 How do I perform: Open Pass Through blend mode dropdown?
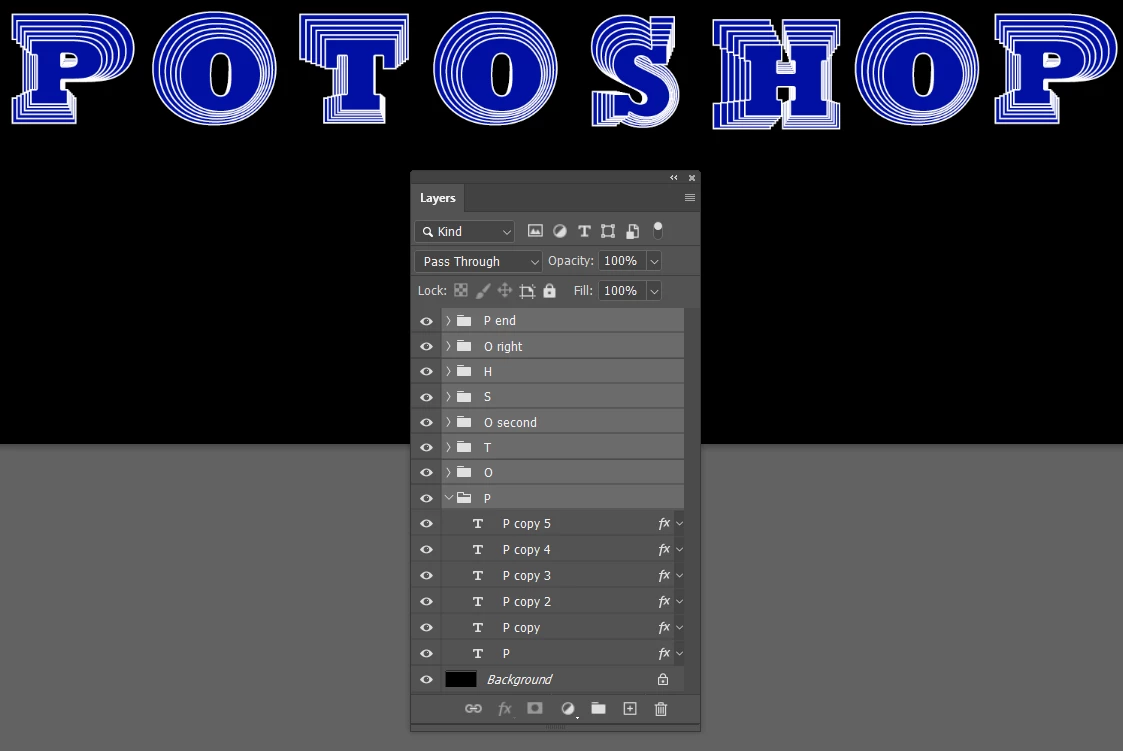(478, 261)
